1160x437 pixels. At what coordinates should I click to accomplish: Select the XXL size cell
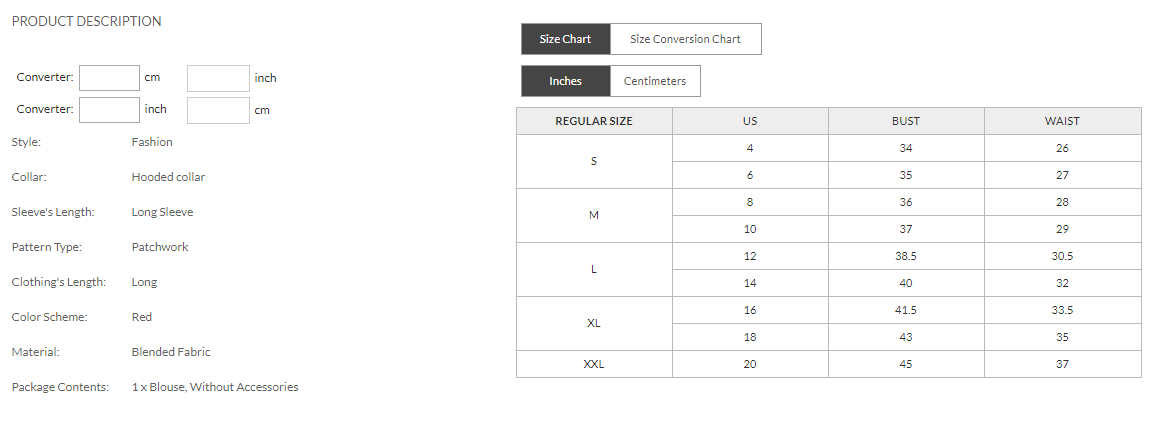tap(594, 364)
